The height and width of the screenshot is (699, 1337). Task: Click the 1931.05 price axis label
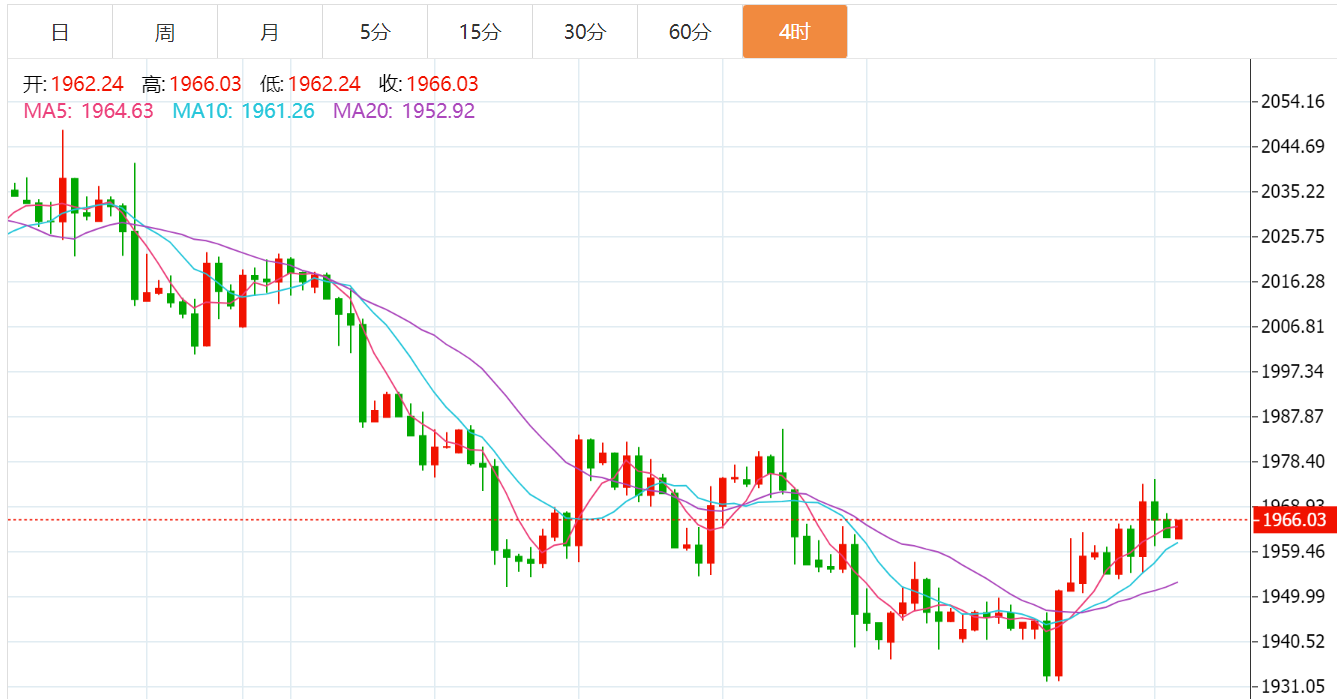pyautogui.click(x=1294, y=686)
